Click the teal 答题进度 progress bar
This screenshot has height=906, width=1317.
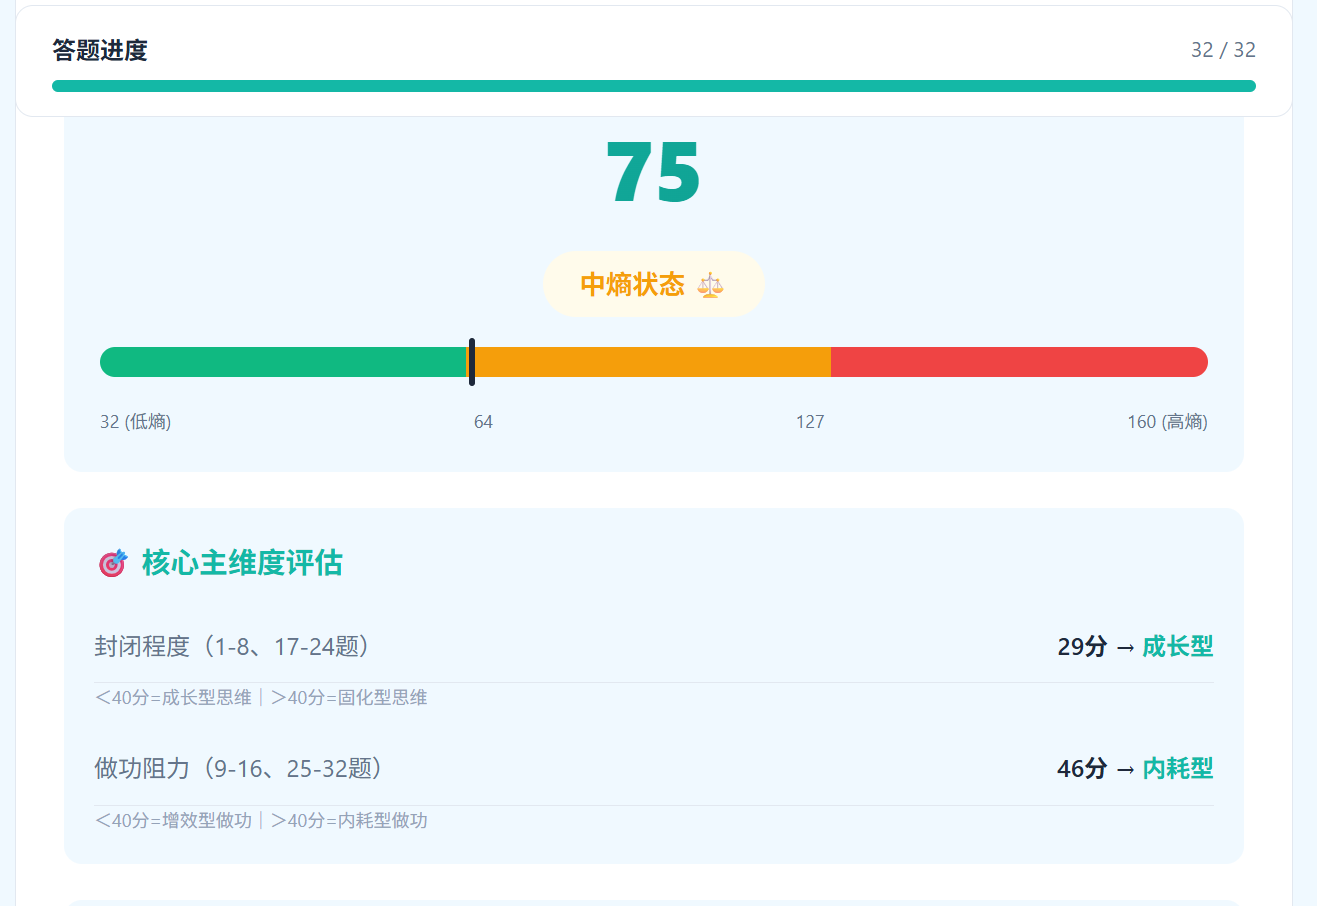[653, 86]
